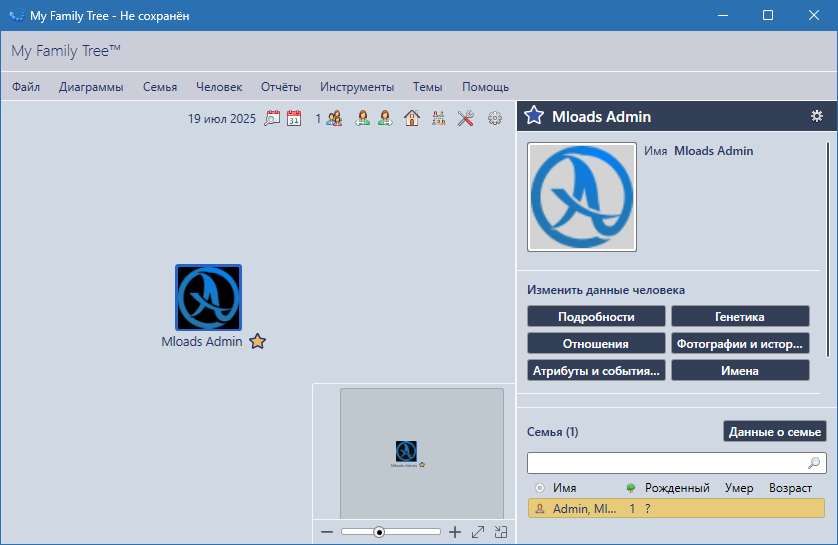The width and height of the screenshot is (838, 545).
Task: Click the right panel vertical scrollbar
Action: tap(828, 250)
